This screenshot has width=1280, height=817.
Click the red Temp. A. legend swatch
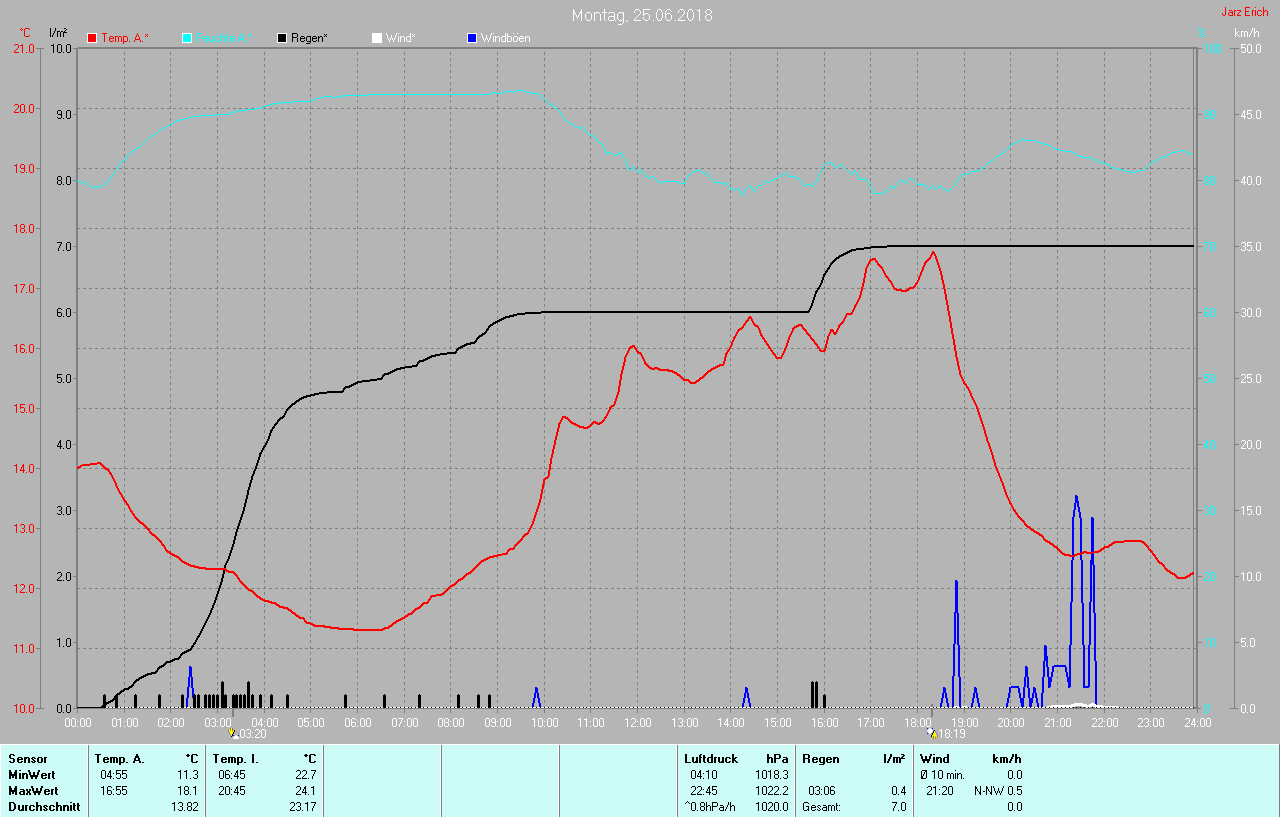pyautogui.click(x=92, y=38)
